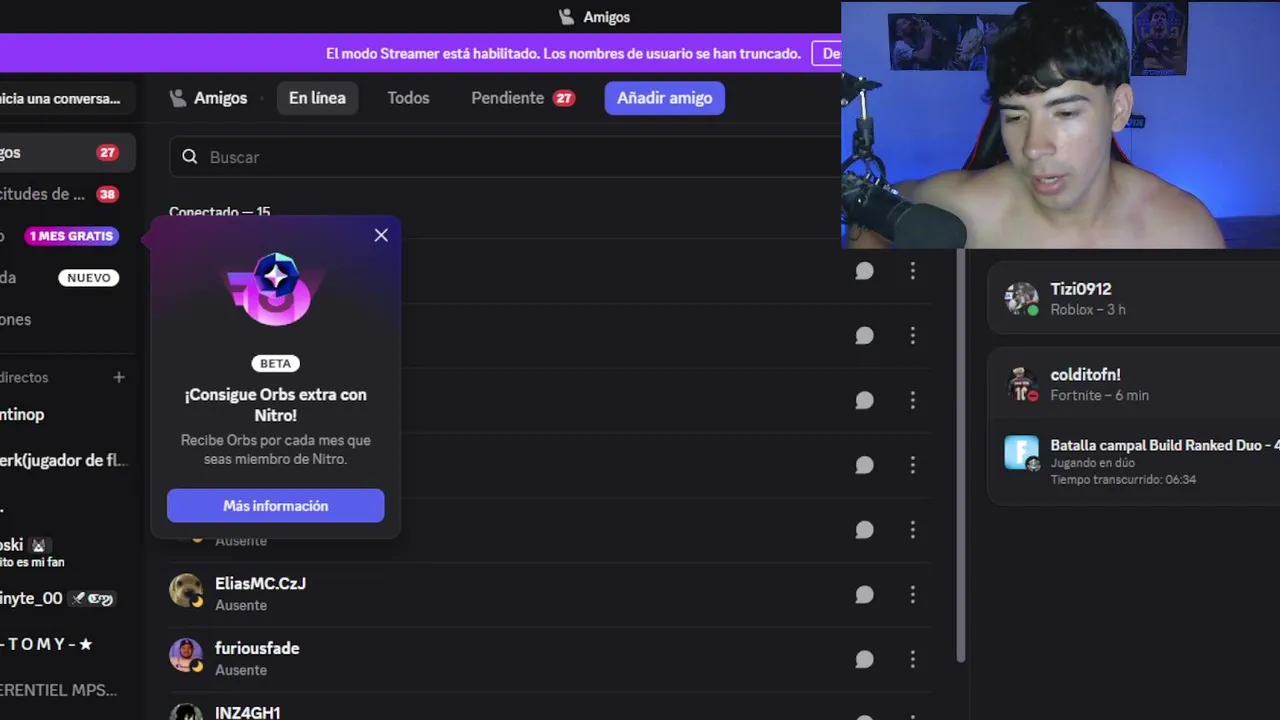
Task: Open more options for furiousfade
Action: pyautogui.click(x=912, y=660)
